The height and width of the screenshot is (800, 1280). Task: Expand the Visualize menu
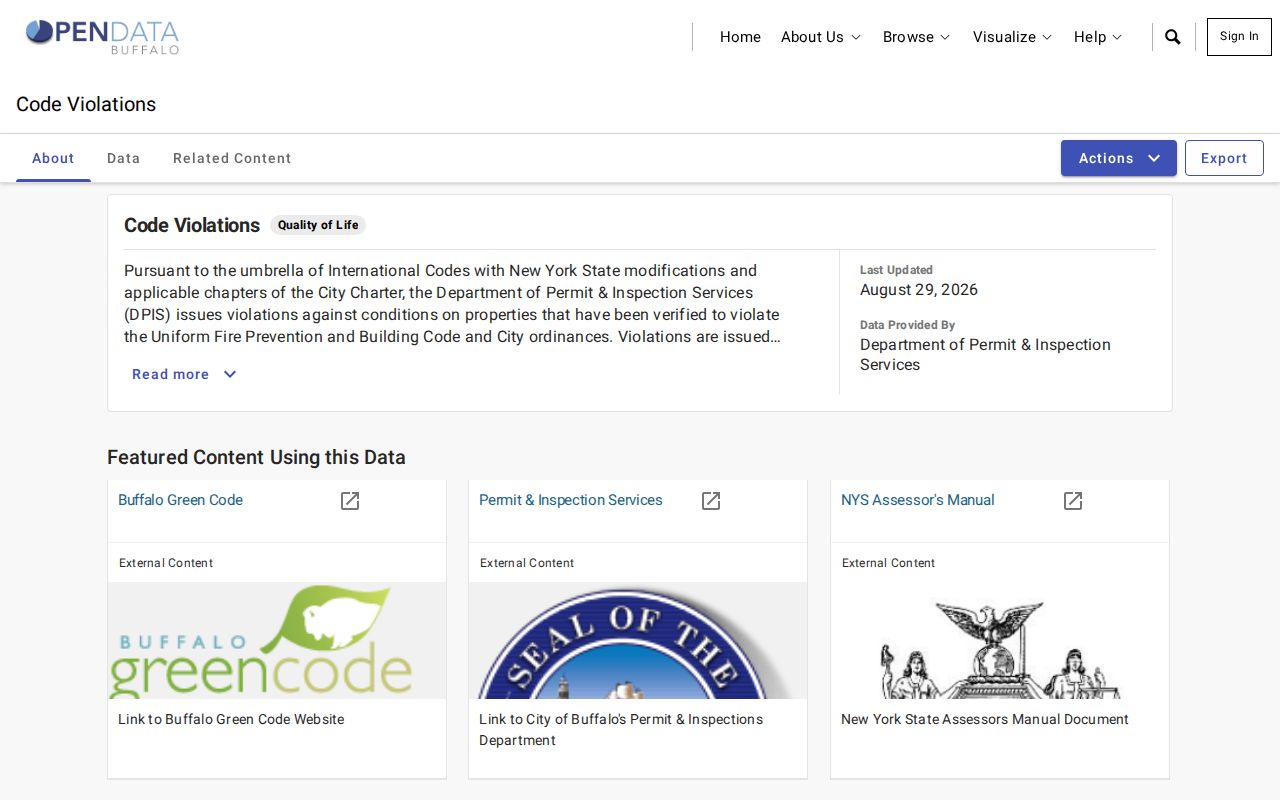click(1013, 37)
